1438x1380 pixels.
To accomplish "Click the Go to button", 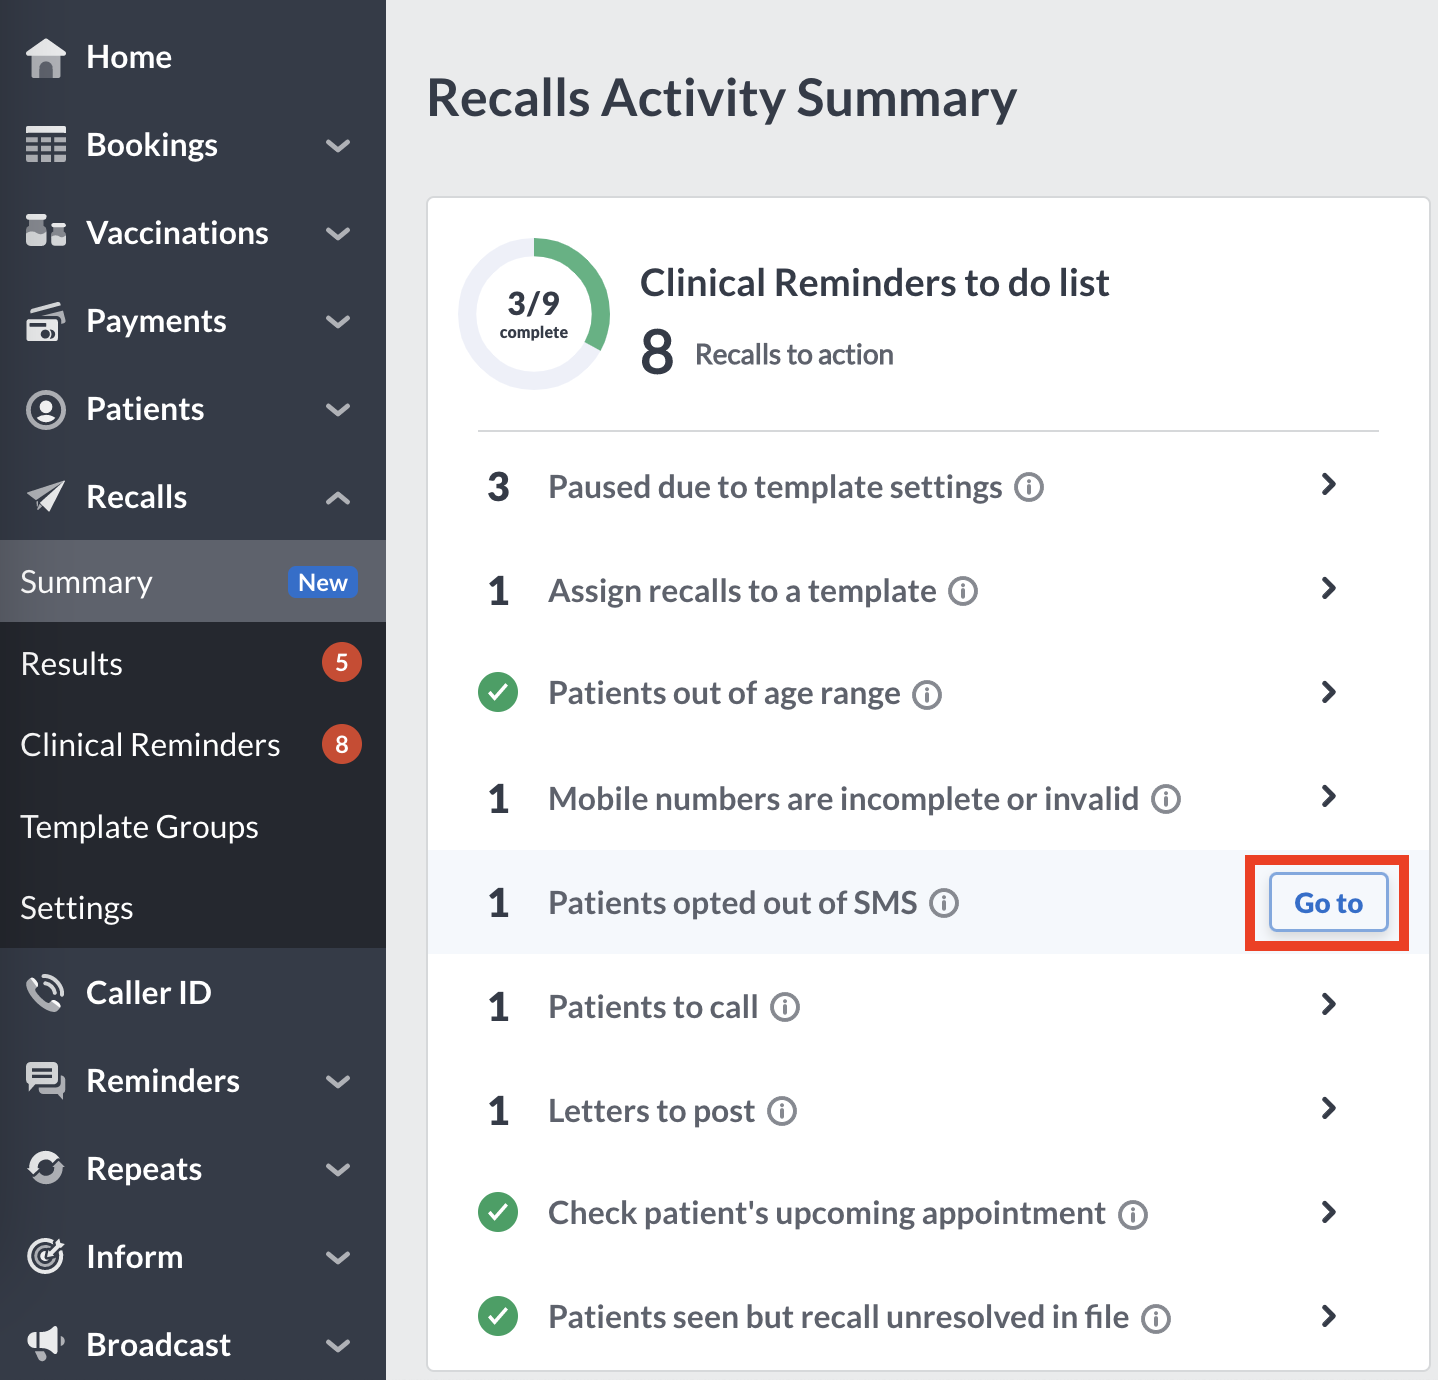I will point(1328,902).
